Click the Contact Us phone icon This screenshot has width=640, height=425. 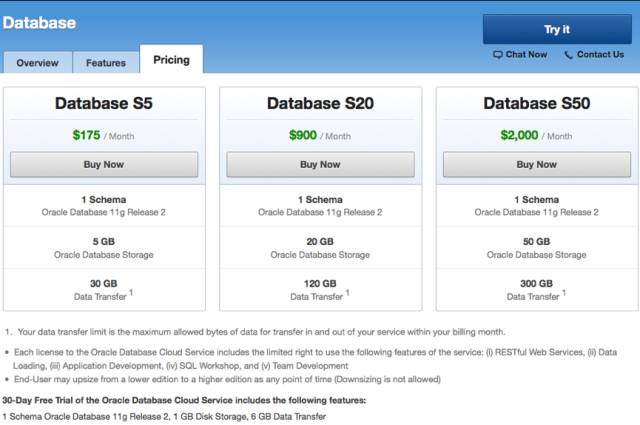pos(568,55)
